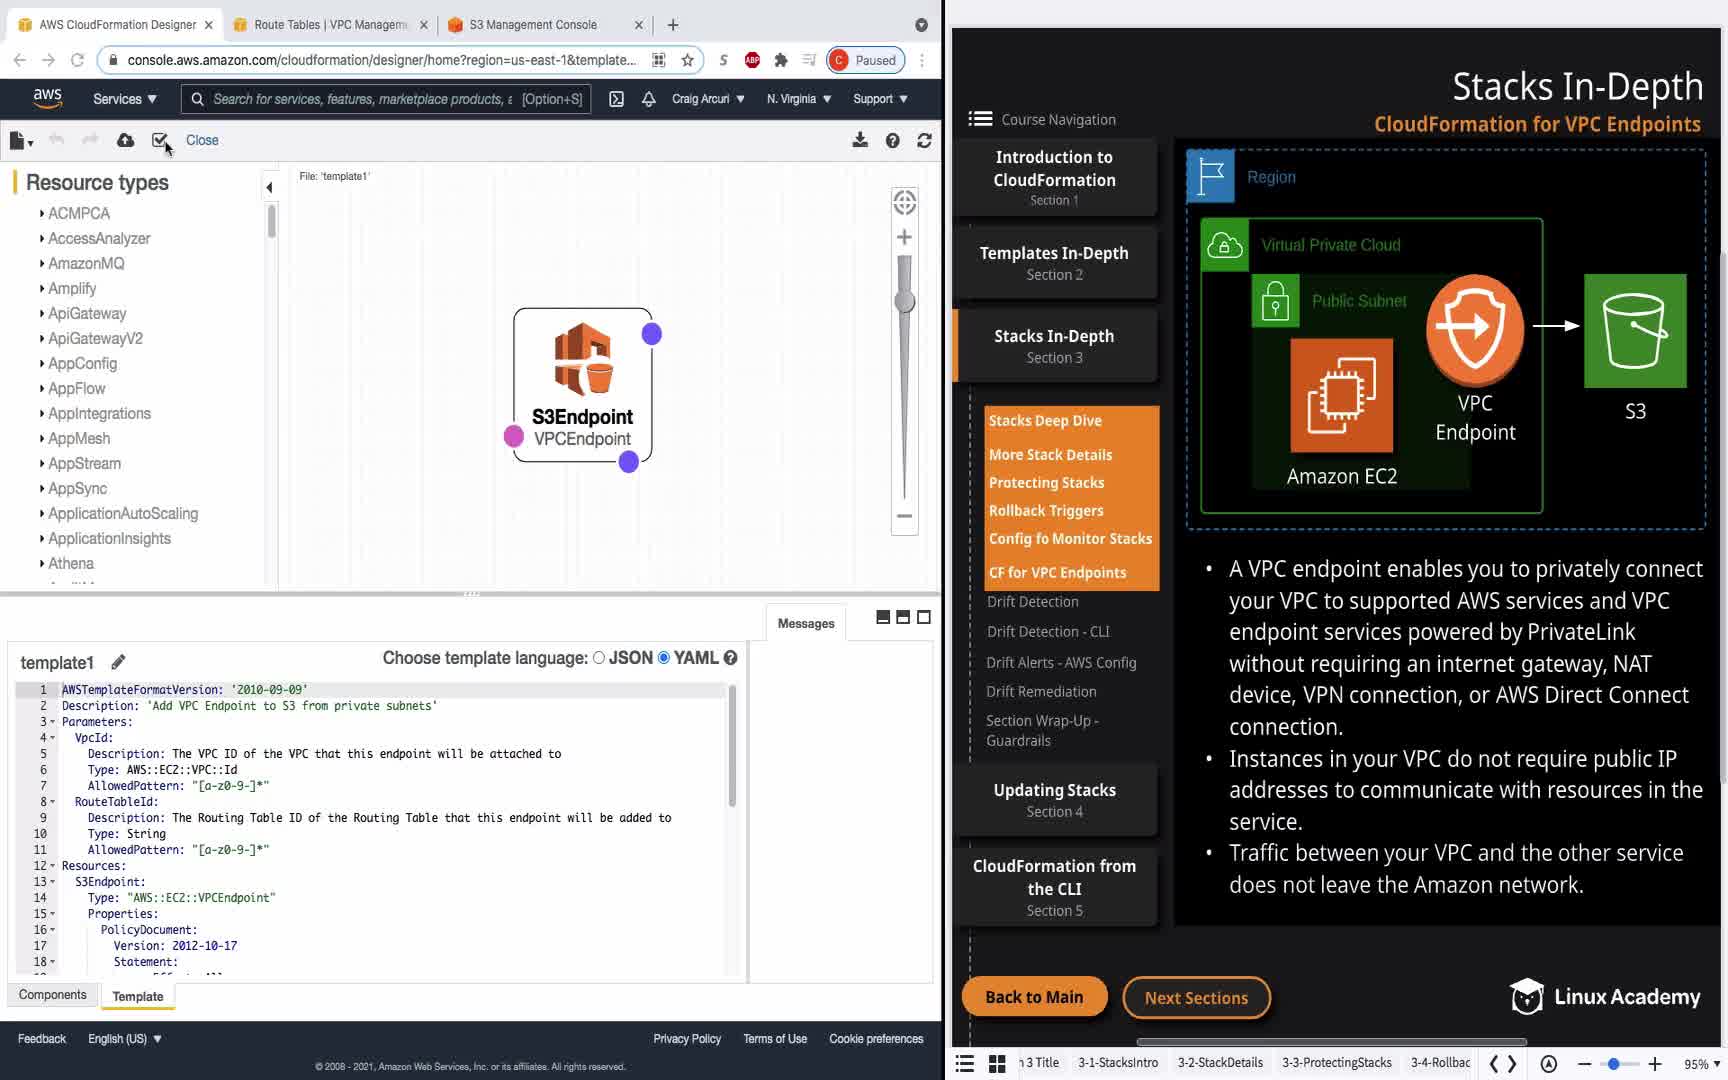Rename template1 using the pencil icon
Screen dimensions: 1728x1080
click(x=118, y=662)
